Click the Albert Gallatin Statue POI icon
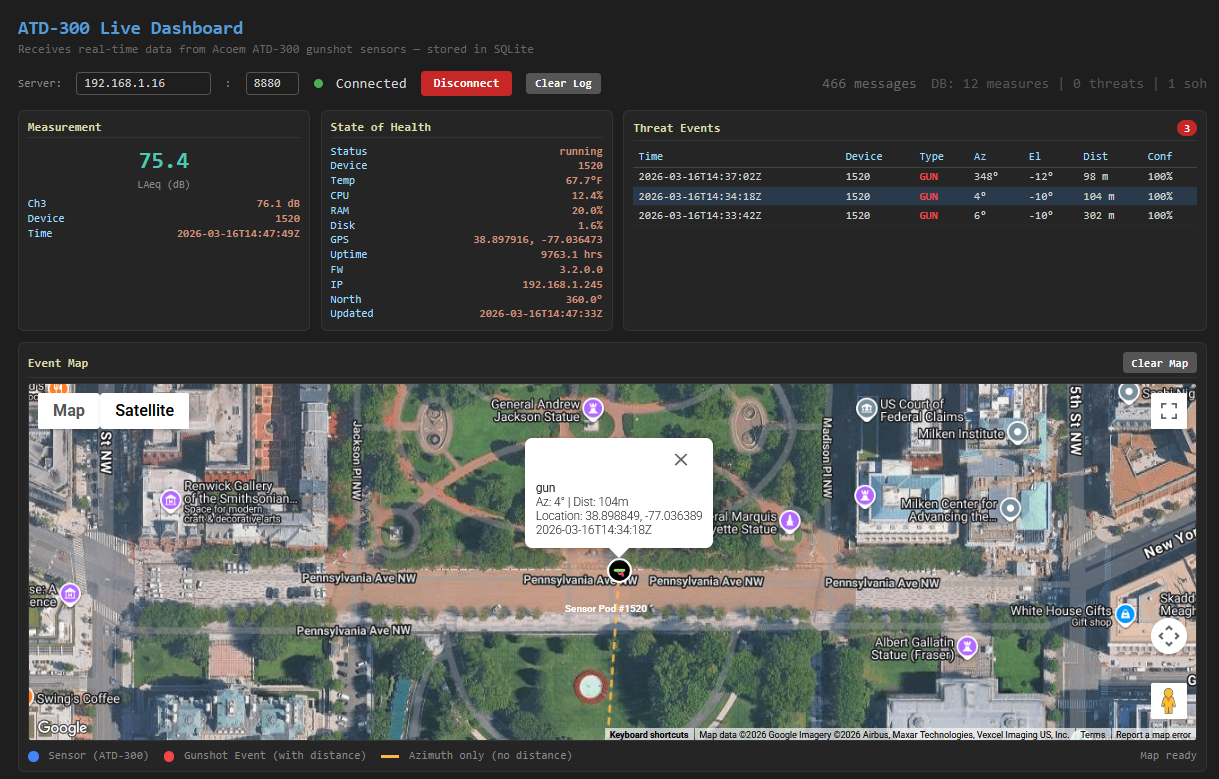The width and height of the screenshot is (1219, 779). point(966,648)
